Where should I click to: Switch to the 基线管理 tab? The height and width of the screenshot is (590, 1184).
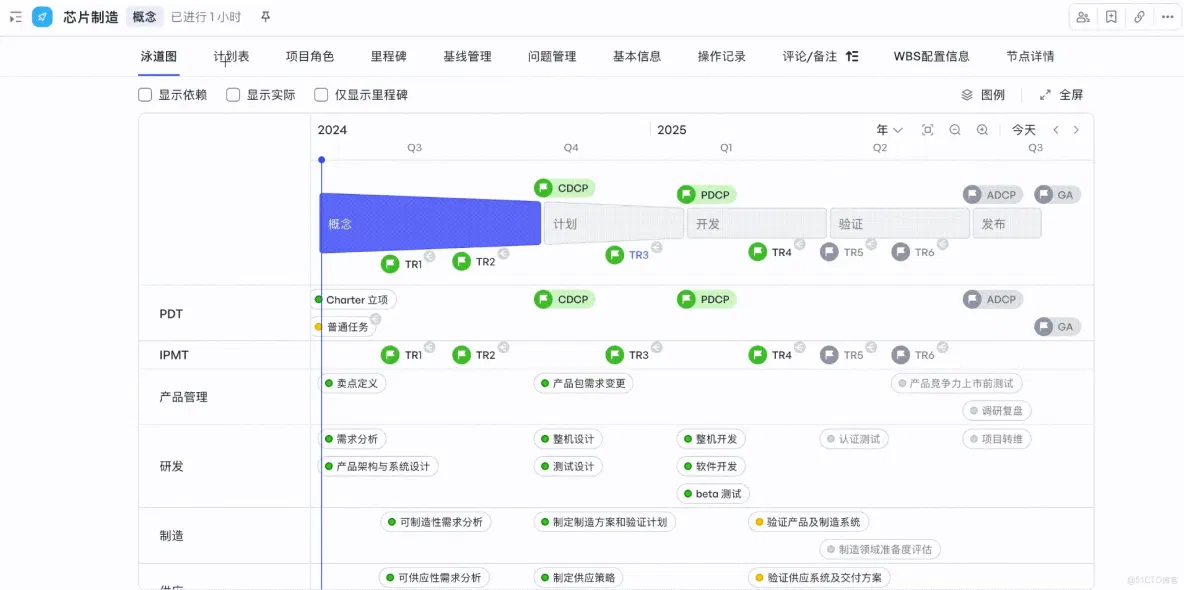coord(467,56)
